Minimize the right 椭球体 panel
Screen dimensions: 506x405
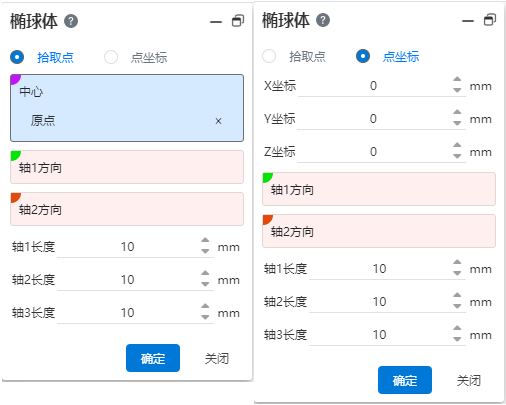(468, 21)
